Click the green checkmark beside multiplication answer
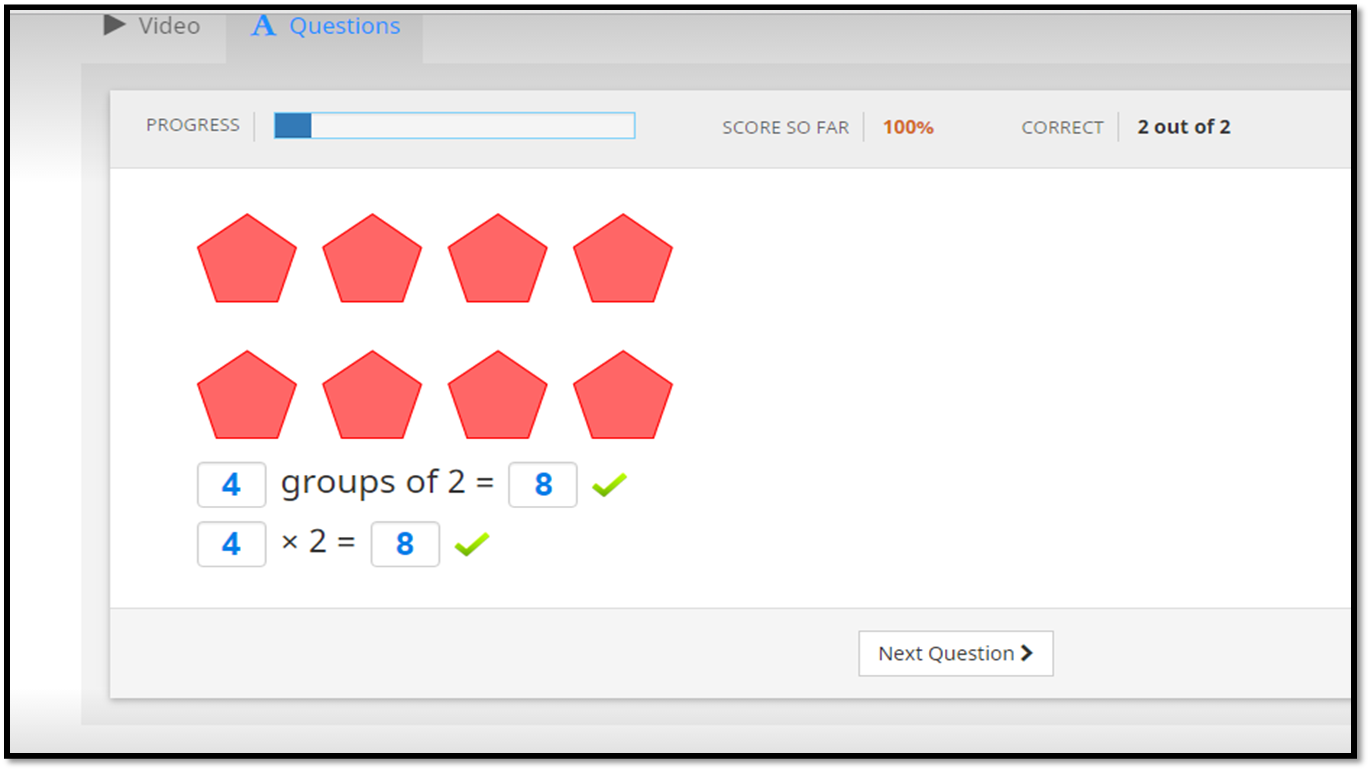The width and height of the screenshot is (1370, 771). coord(471,543)
